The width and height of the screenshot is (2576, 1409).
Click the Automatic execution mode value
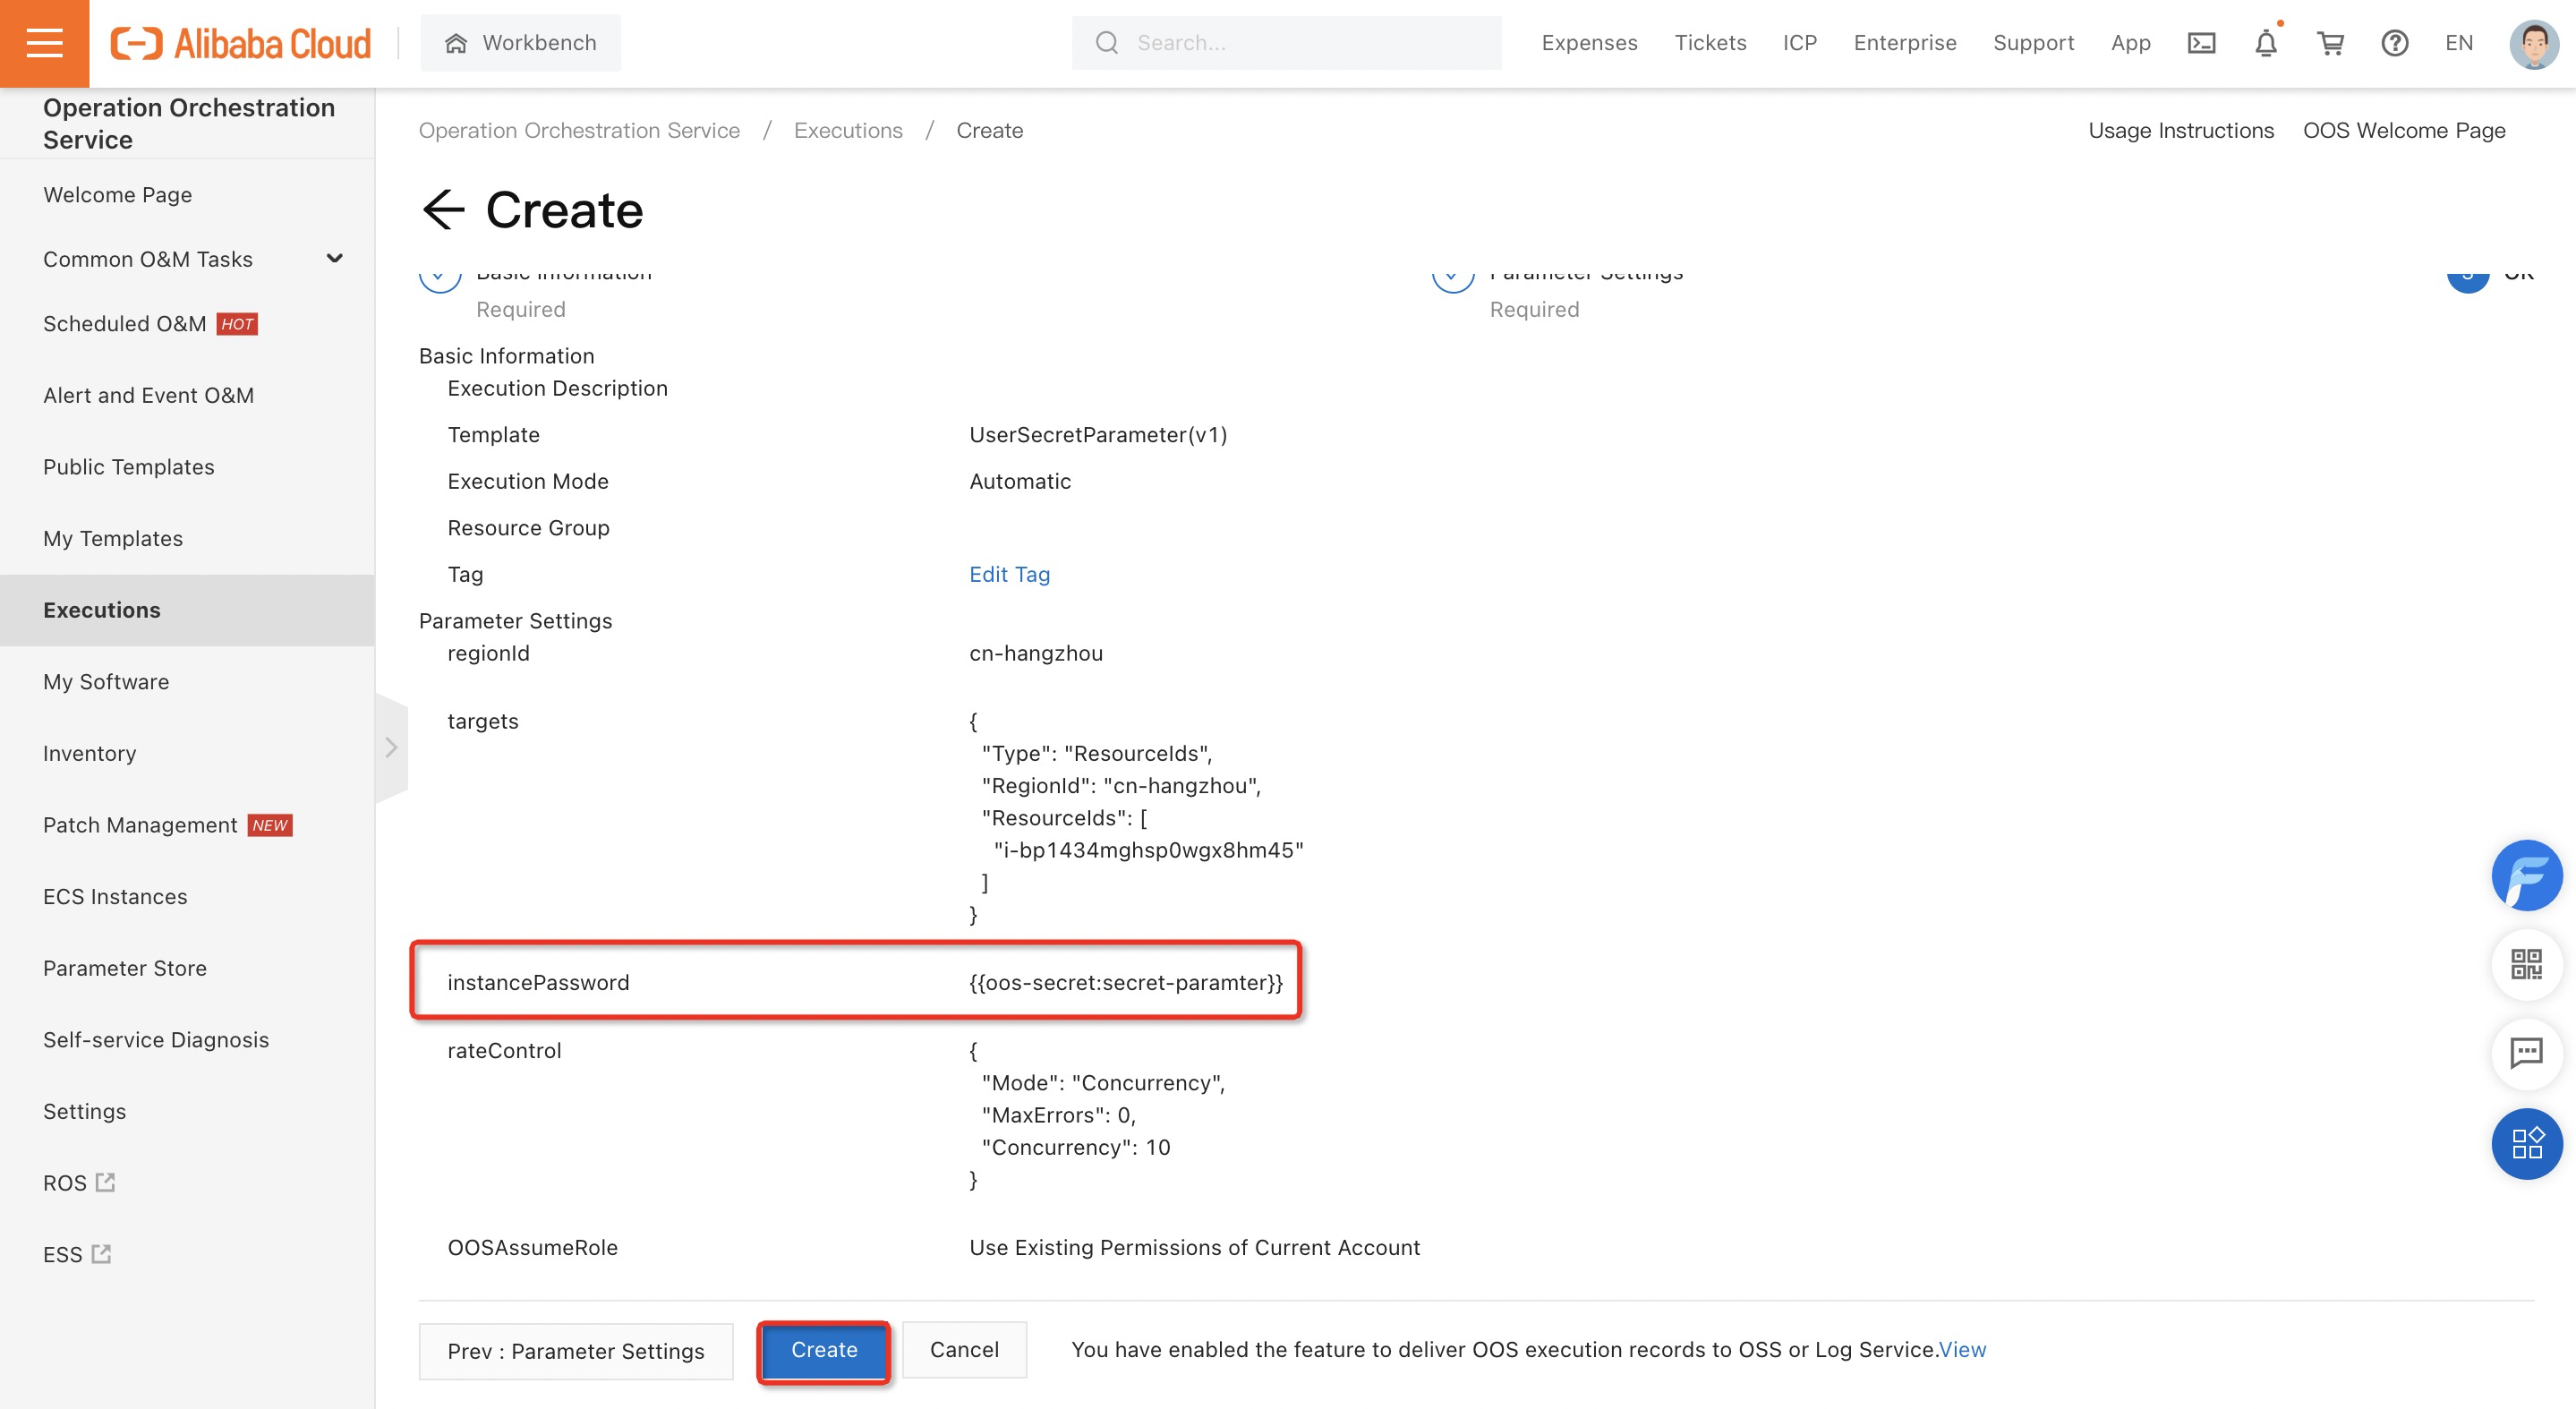pyautogui.click(x=1020, y=482)
